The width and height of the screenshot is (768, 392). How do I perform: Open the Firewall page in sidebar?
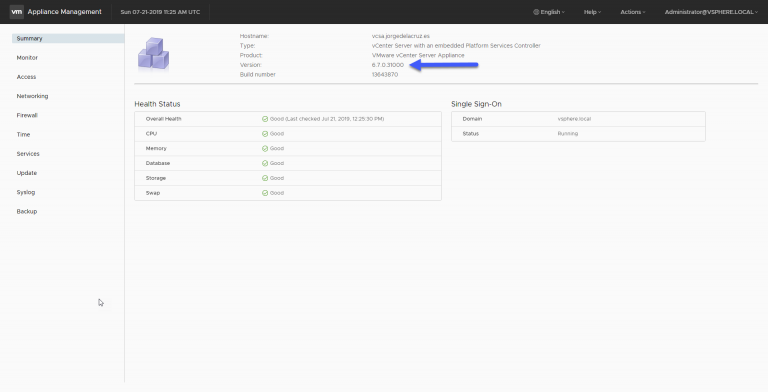27,115
